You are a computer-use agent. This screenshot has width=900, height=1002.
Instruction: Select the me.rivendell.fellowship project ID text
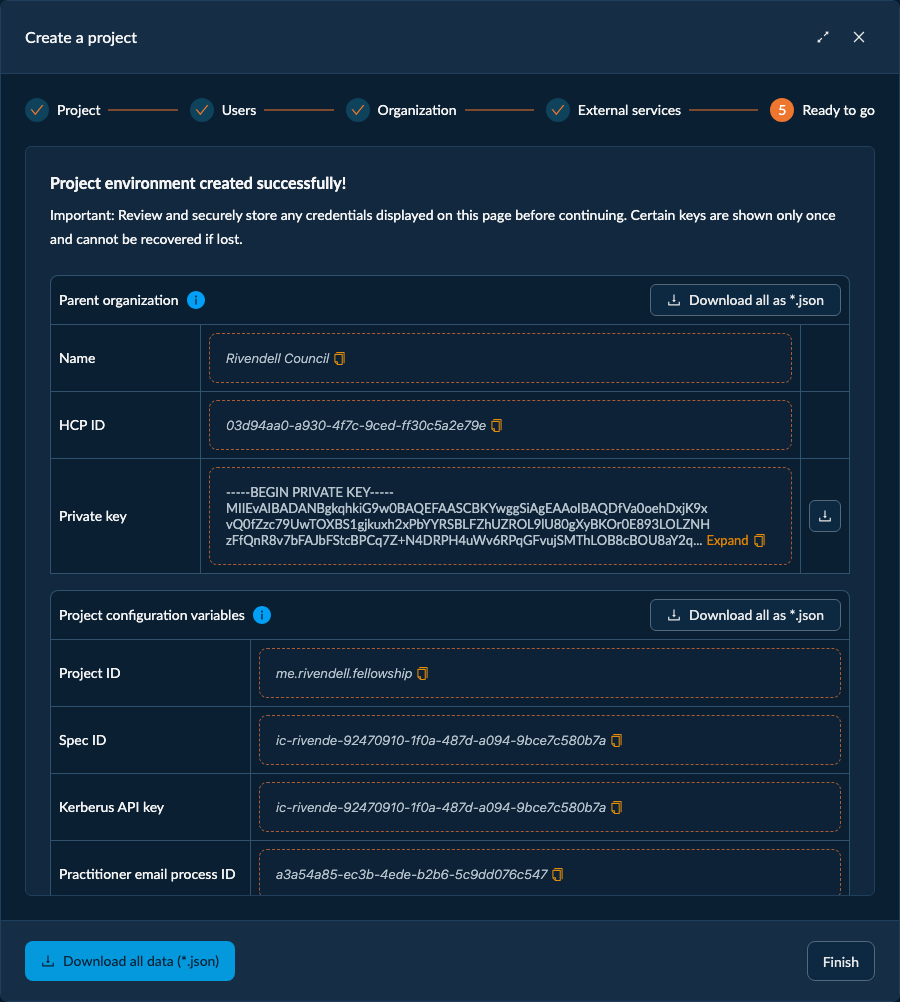344,674
